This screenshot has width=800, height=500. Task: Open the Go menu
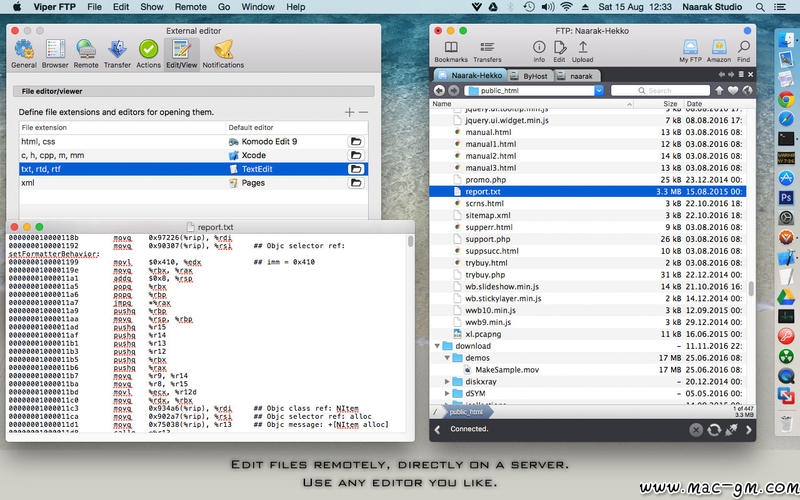point(223,7)
